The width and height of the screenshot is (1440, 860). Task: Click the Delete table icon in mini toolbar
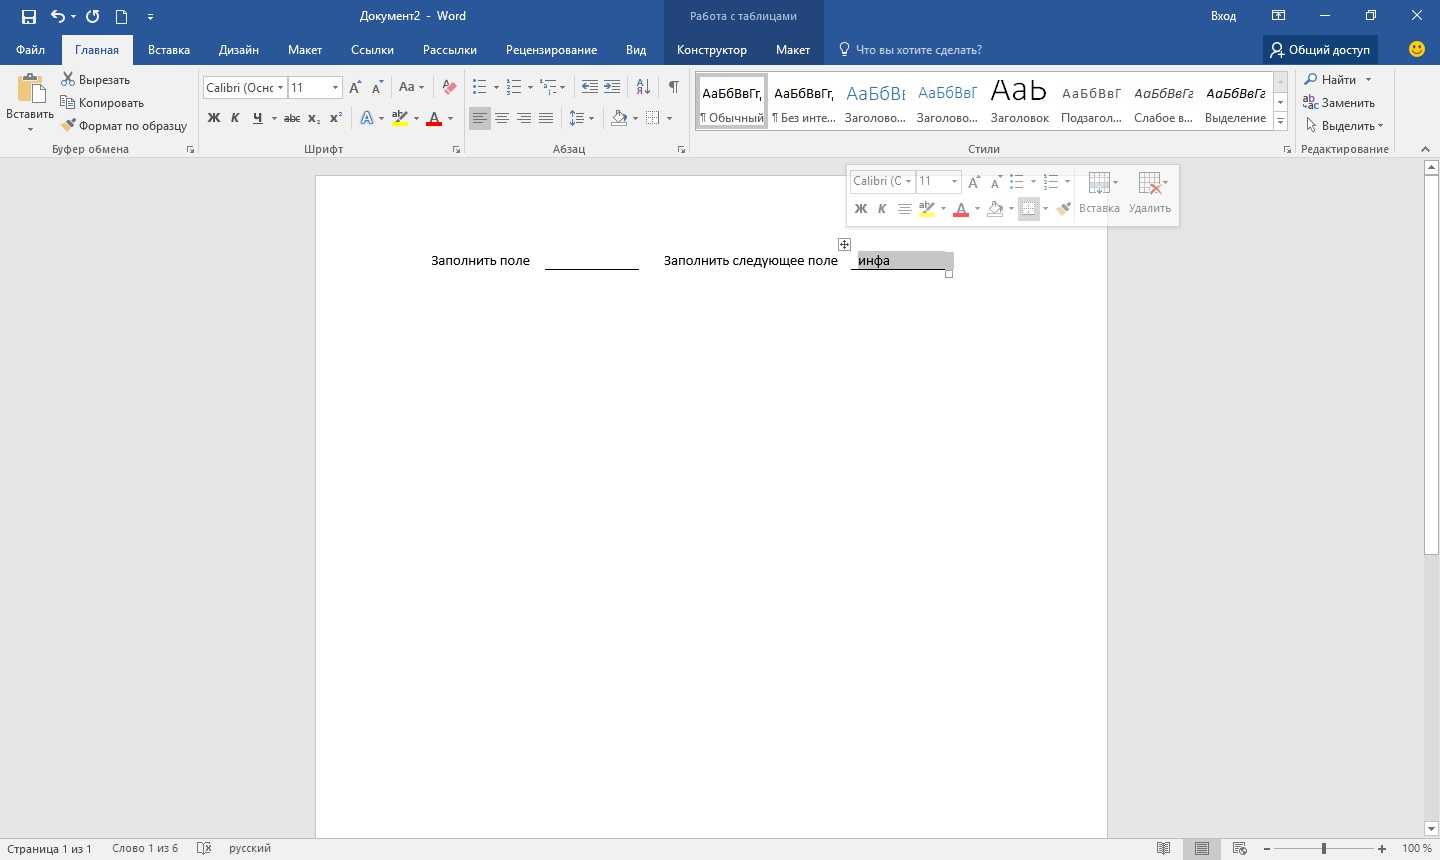pos(1150,193)
